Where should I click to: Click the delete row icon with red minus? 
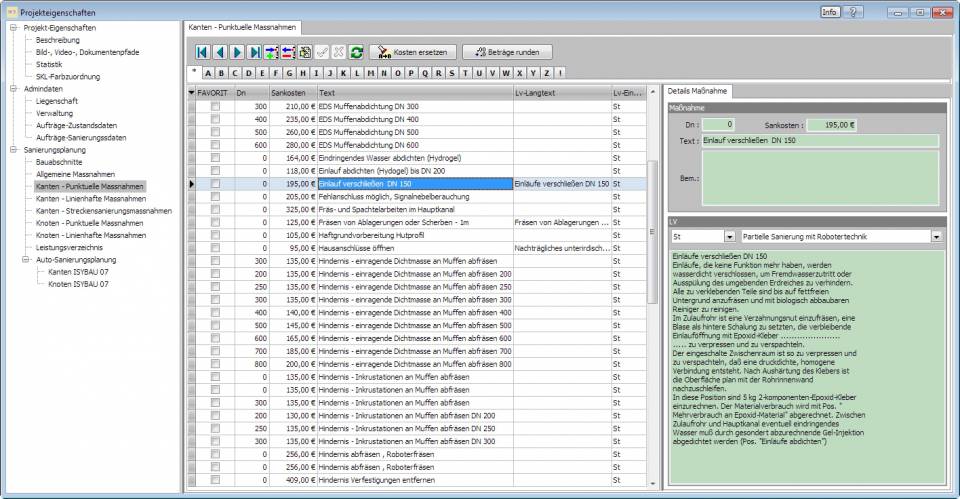288,53
